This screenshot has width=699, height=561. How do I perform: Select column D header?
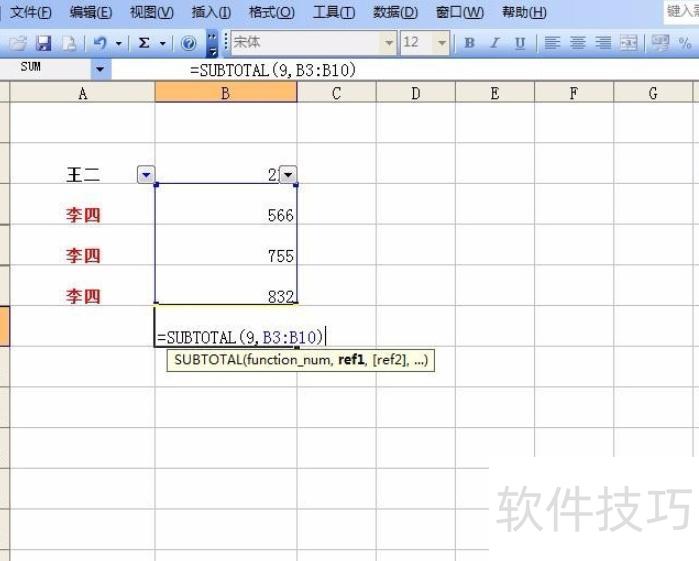[x=415, y=93]
